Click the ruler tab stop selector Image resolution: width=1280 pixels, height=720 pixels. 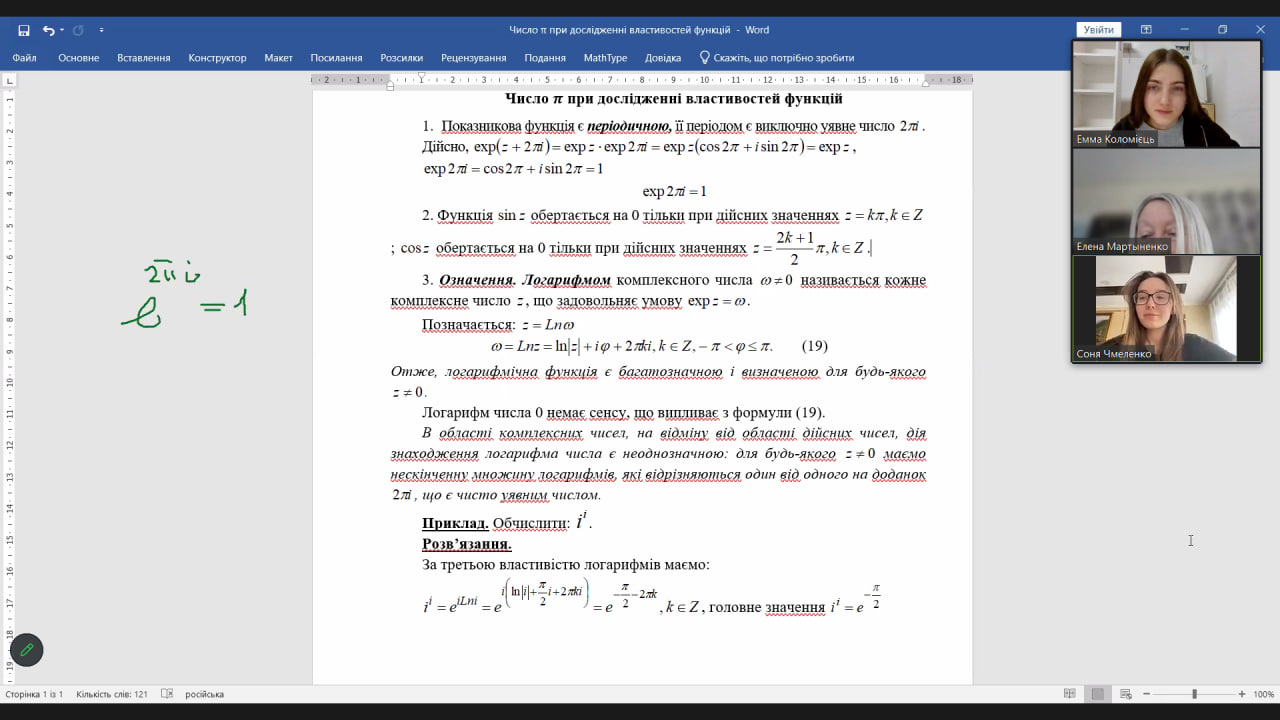10,80
